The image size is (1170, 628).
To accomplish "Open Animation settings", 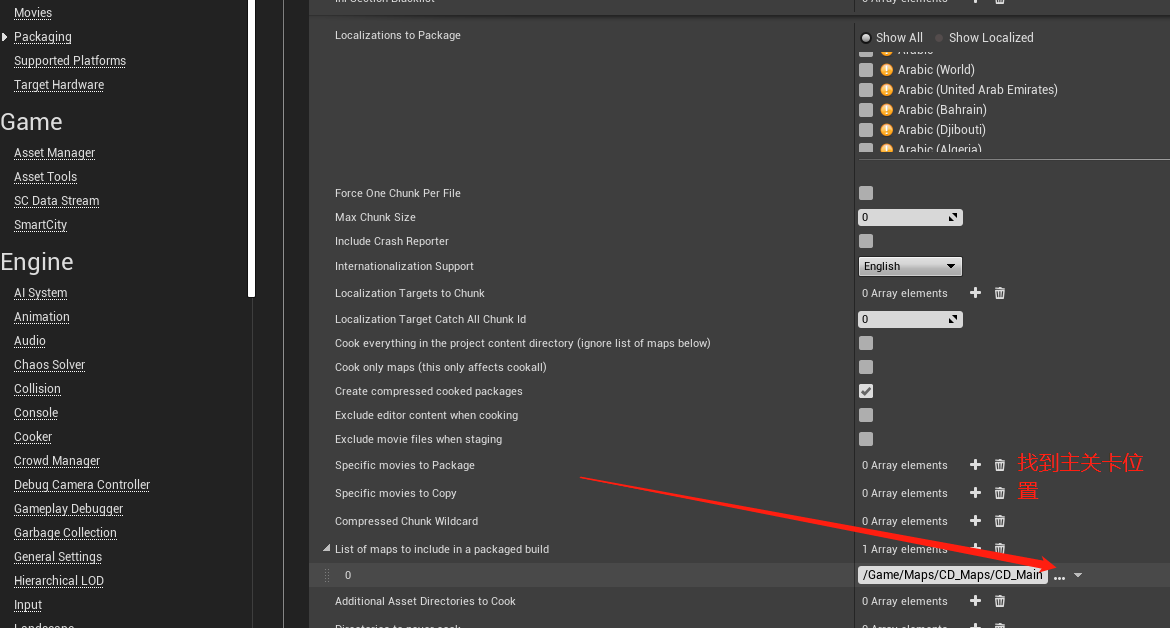I will [42, 317].
